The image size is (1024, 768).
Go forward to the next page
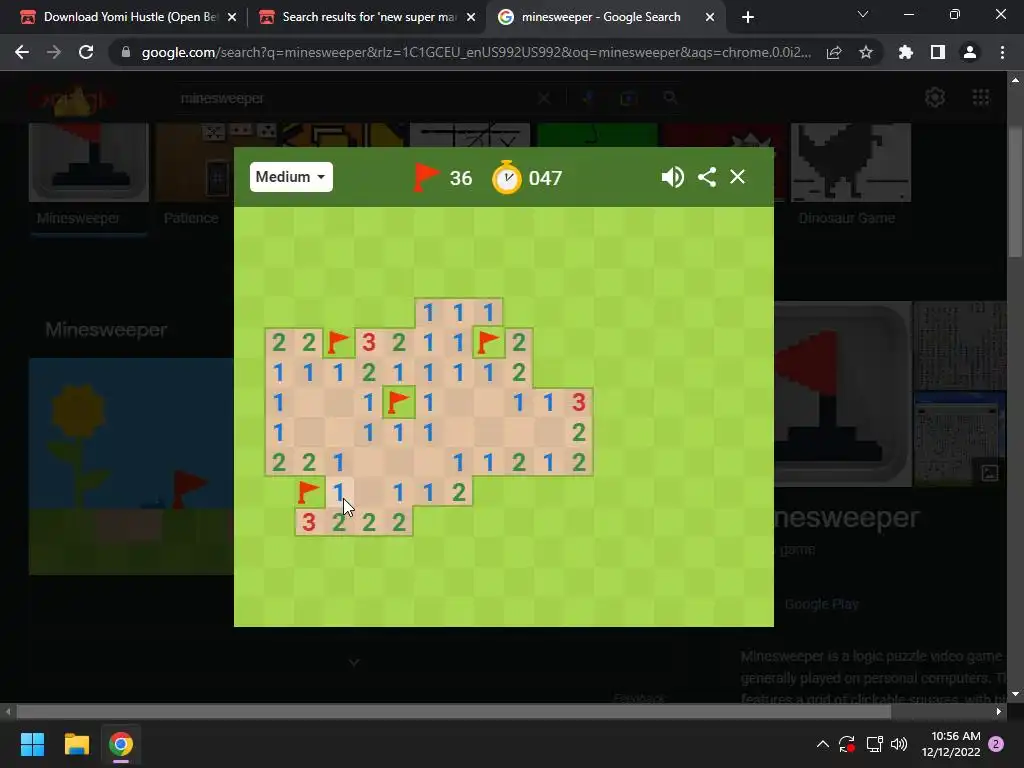[x=54, y=52]
